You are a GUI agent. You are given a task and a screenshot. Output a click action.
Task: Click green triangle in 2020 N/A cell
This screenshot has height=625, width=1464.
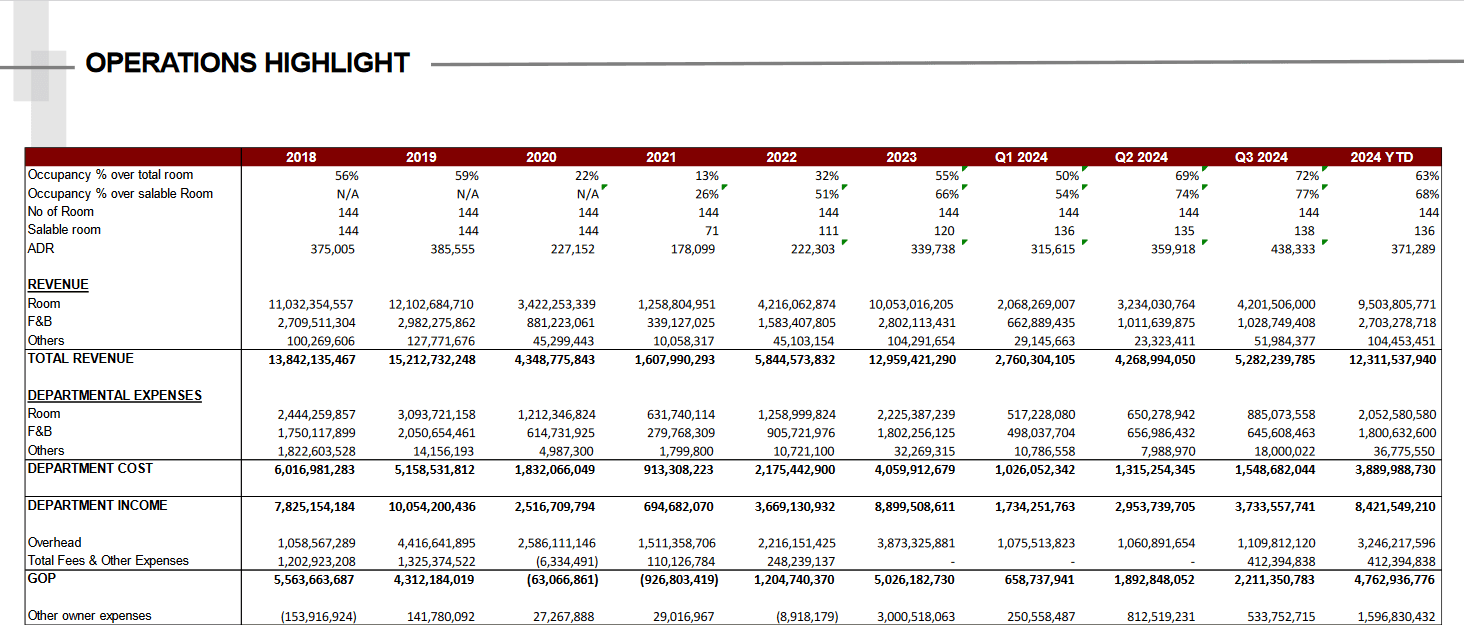tap(604, 187)
